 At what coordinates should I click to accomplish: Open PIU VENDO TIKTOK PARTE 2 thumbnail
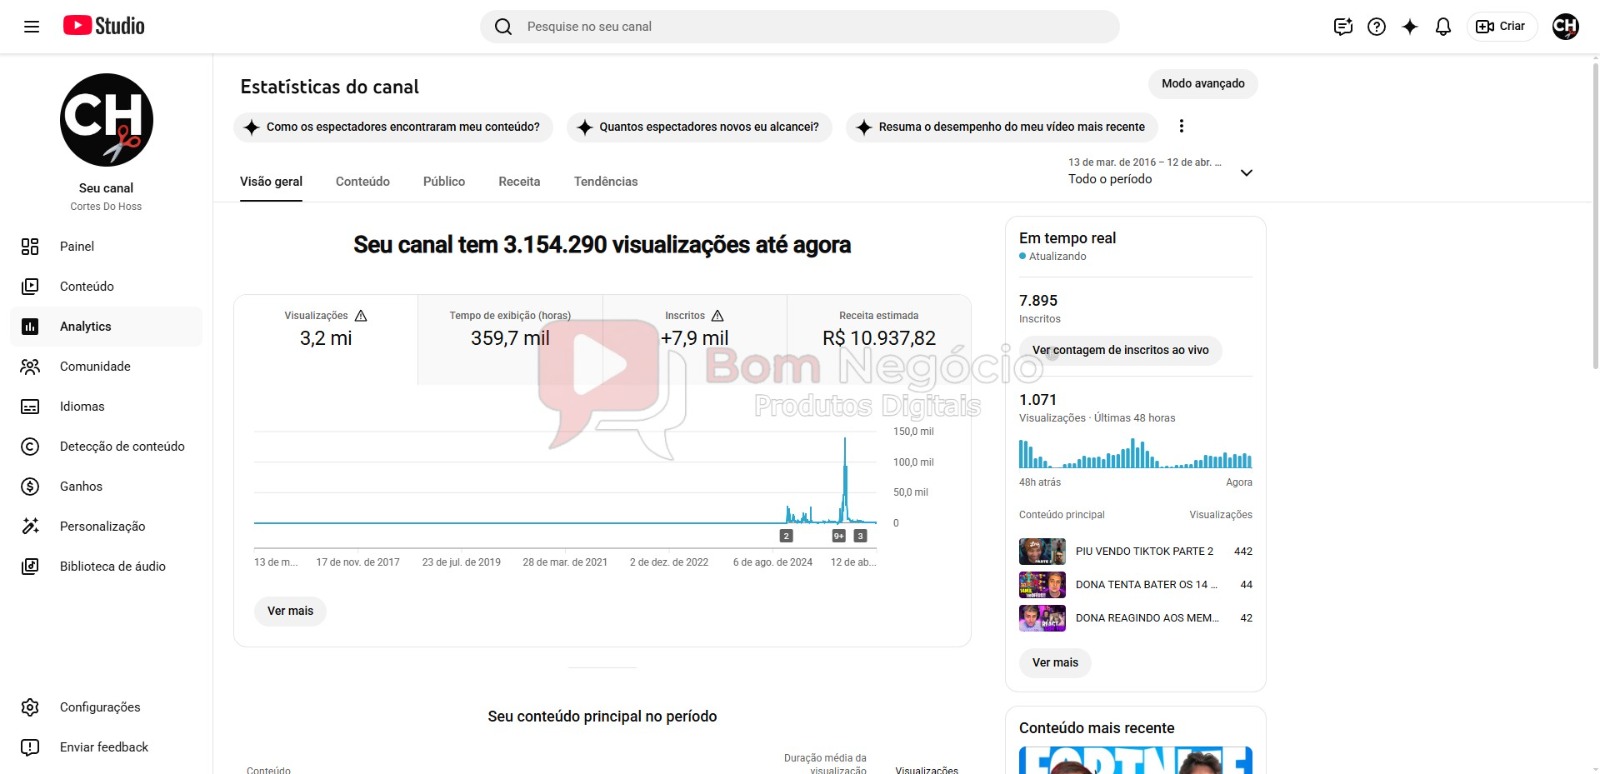(1042, 552)
